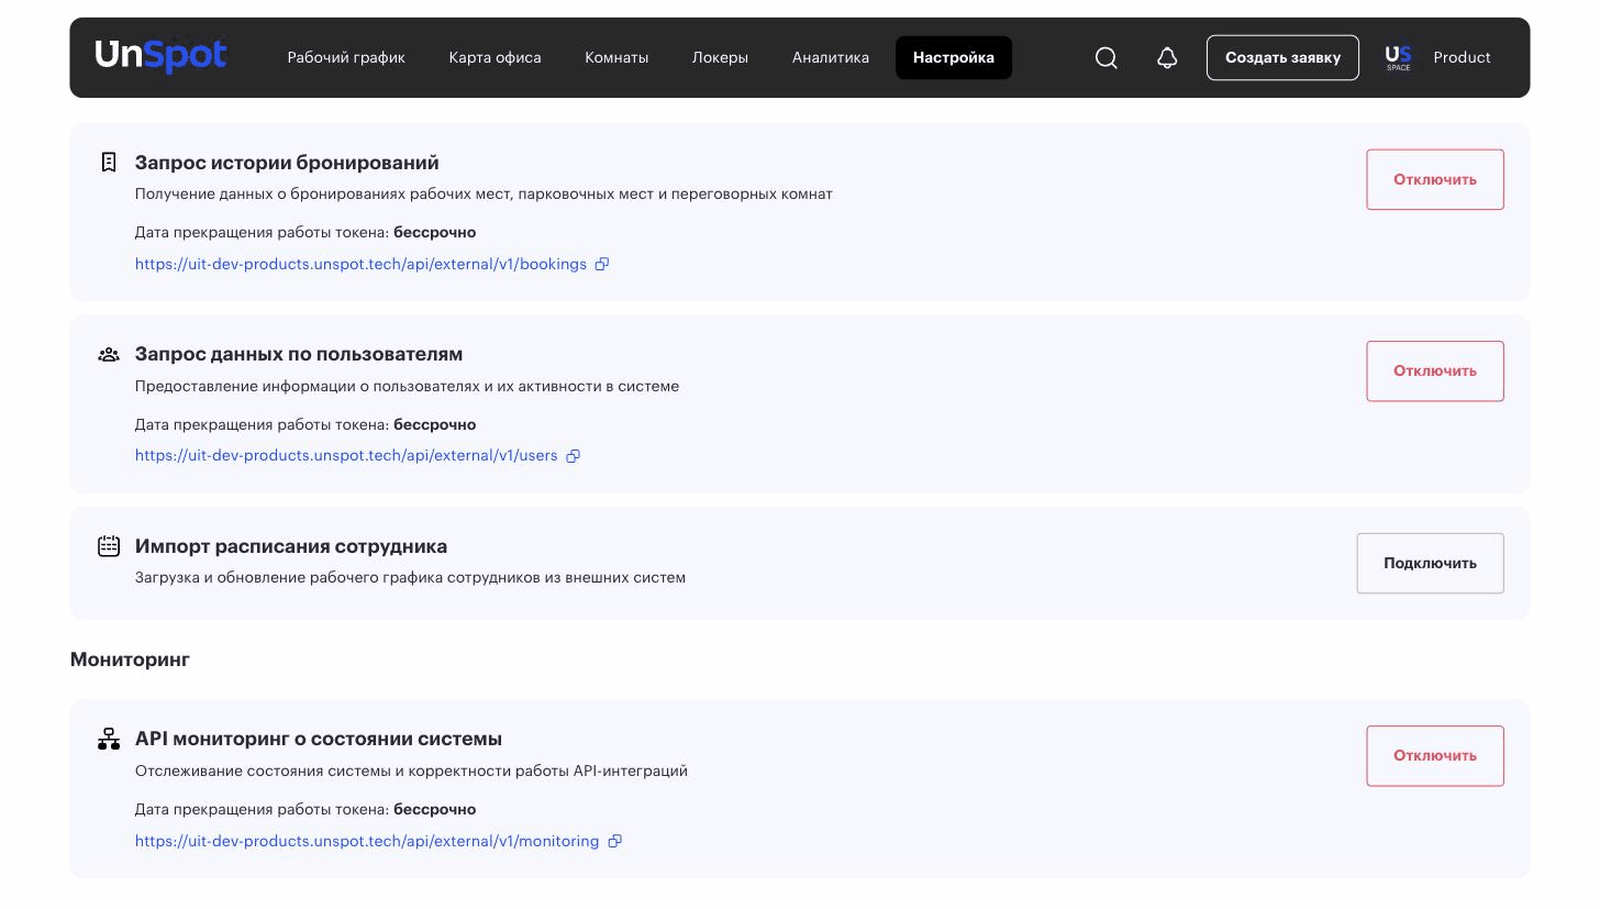Click the schedule import calendar icon
1600x909 pixels.
point(109,546)
